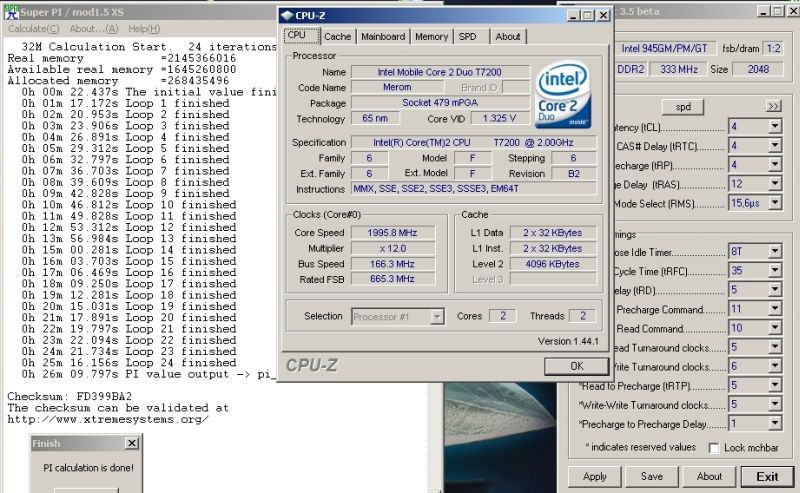The image size is (800, 493).
Task: Click the memory Size 2048 field
Action: (x=758, y=69)
